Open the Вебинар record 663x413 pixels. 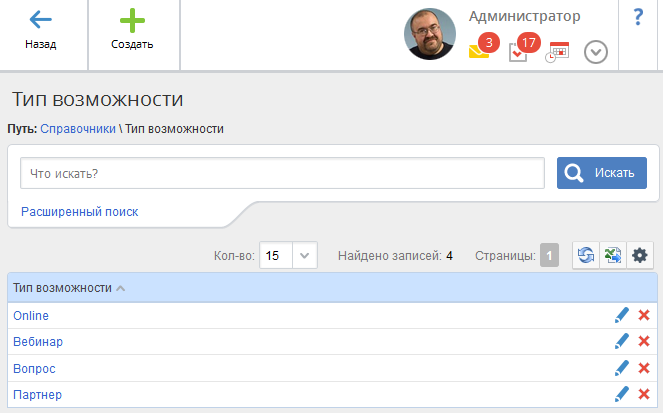click(38, 342)
